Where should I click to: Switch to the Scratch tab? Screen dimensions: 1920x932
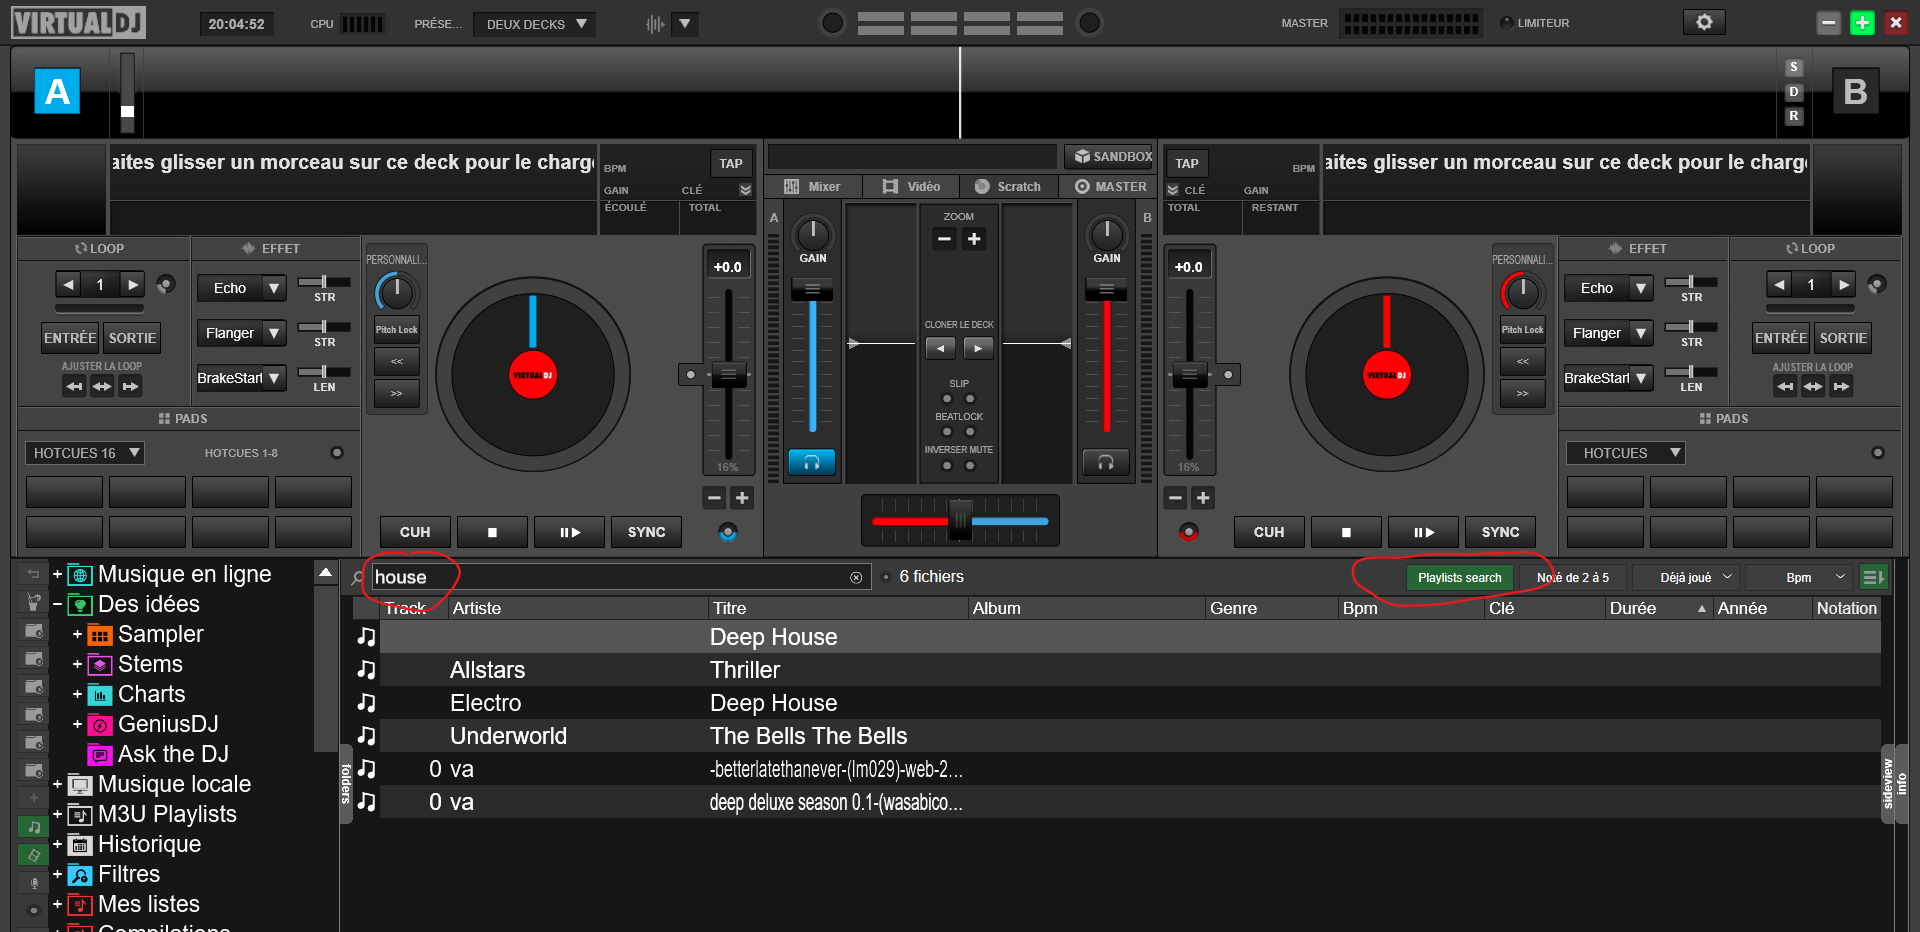pyautogui.click(x=1008, y=187)
